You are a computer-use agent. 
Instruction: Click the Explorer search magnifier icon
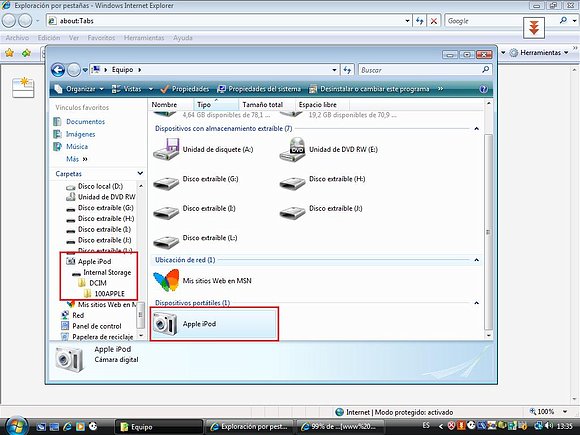point(485,69)
